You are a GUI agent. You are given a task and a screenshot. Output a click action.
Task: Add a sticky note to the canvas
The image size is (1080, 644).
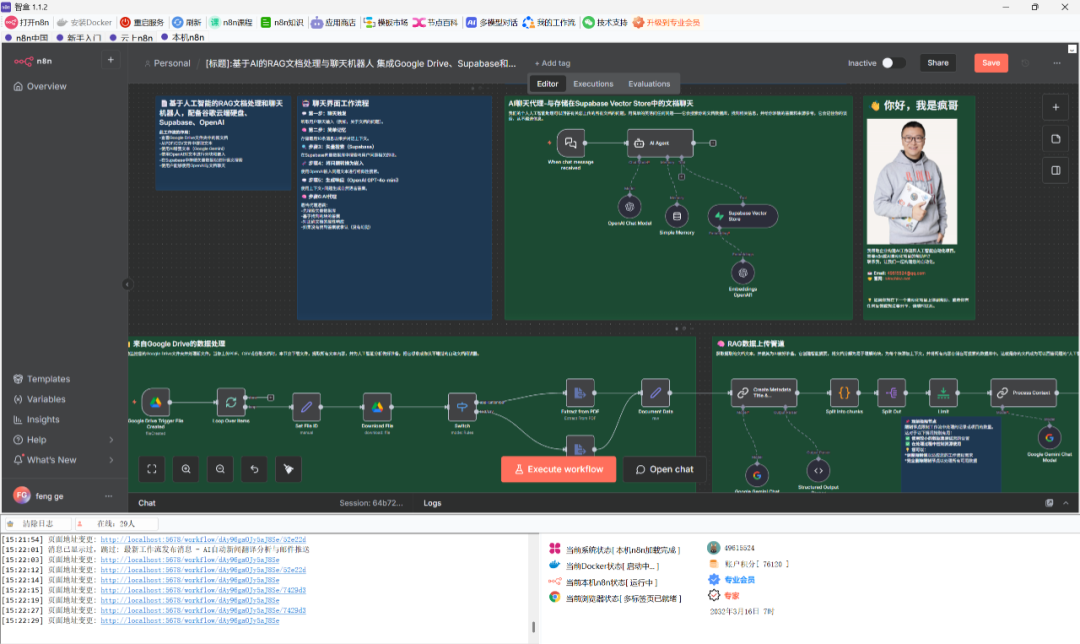click(1055, 139)
